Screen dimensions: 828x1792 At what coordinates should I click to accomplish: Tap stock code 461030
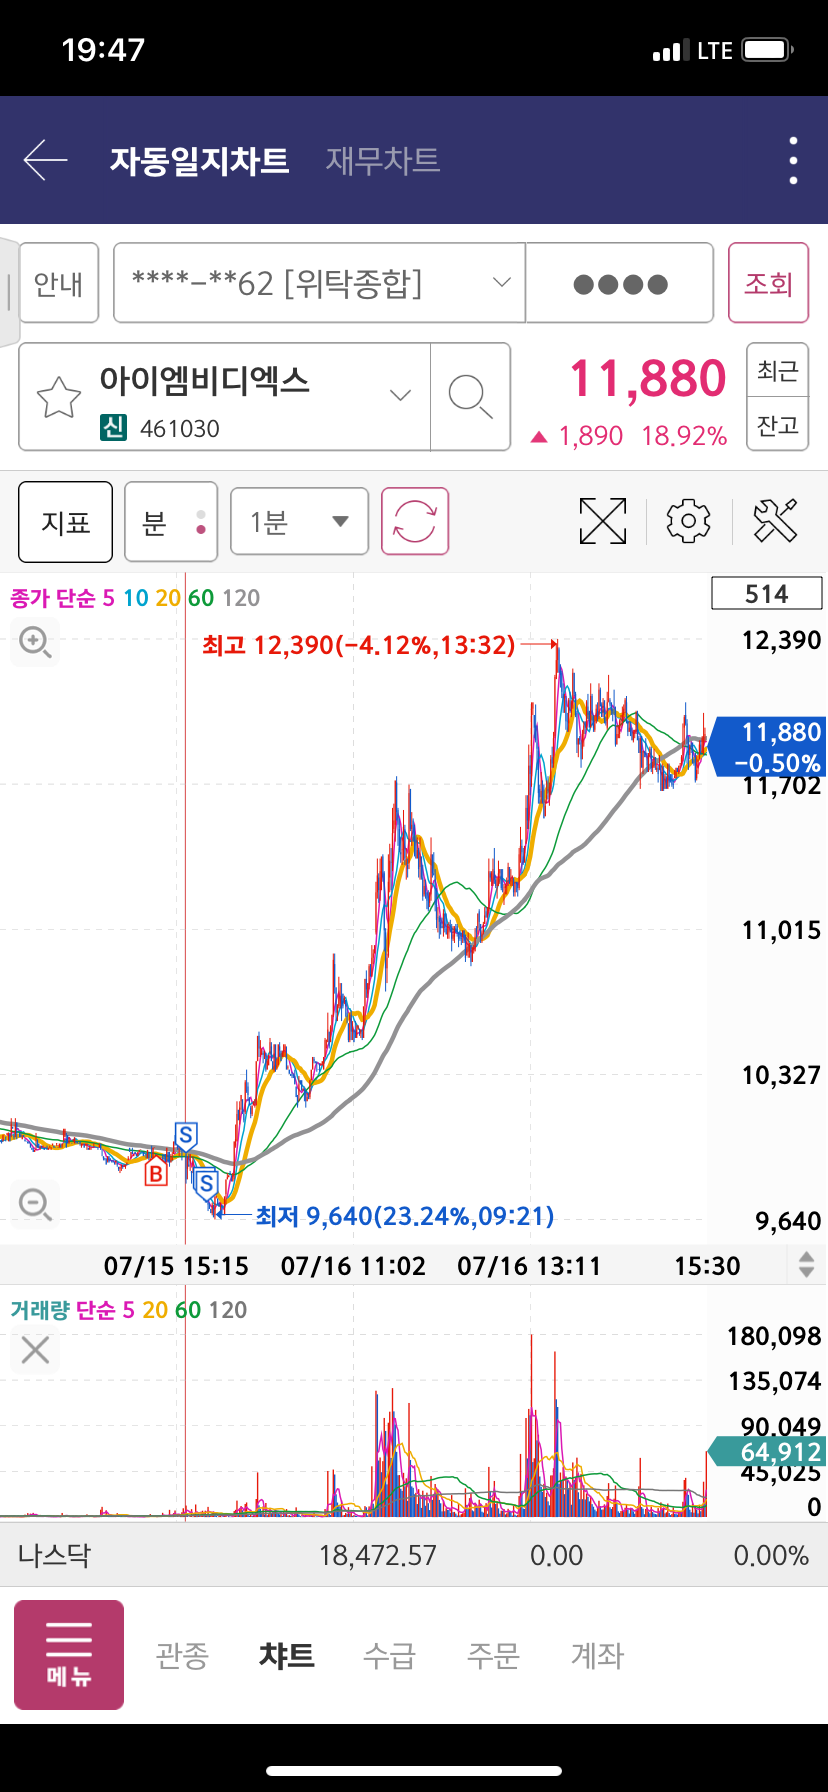pyautogui.click(x=180, y=429)
